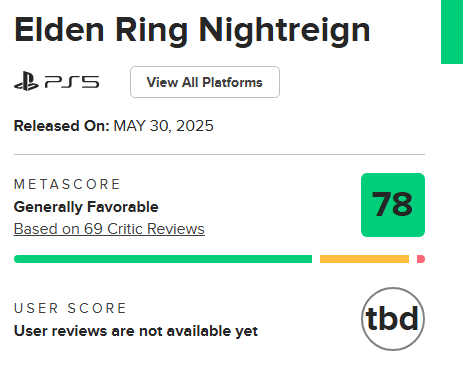Click the yellow mixed reviews bar segment
The image size is (463, 391).
click(x=364, y=259)
